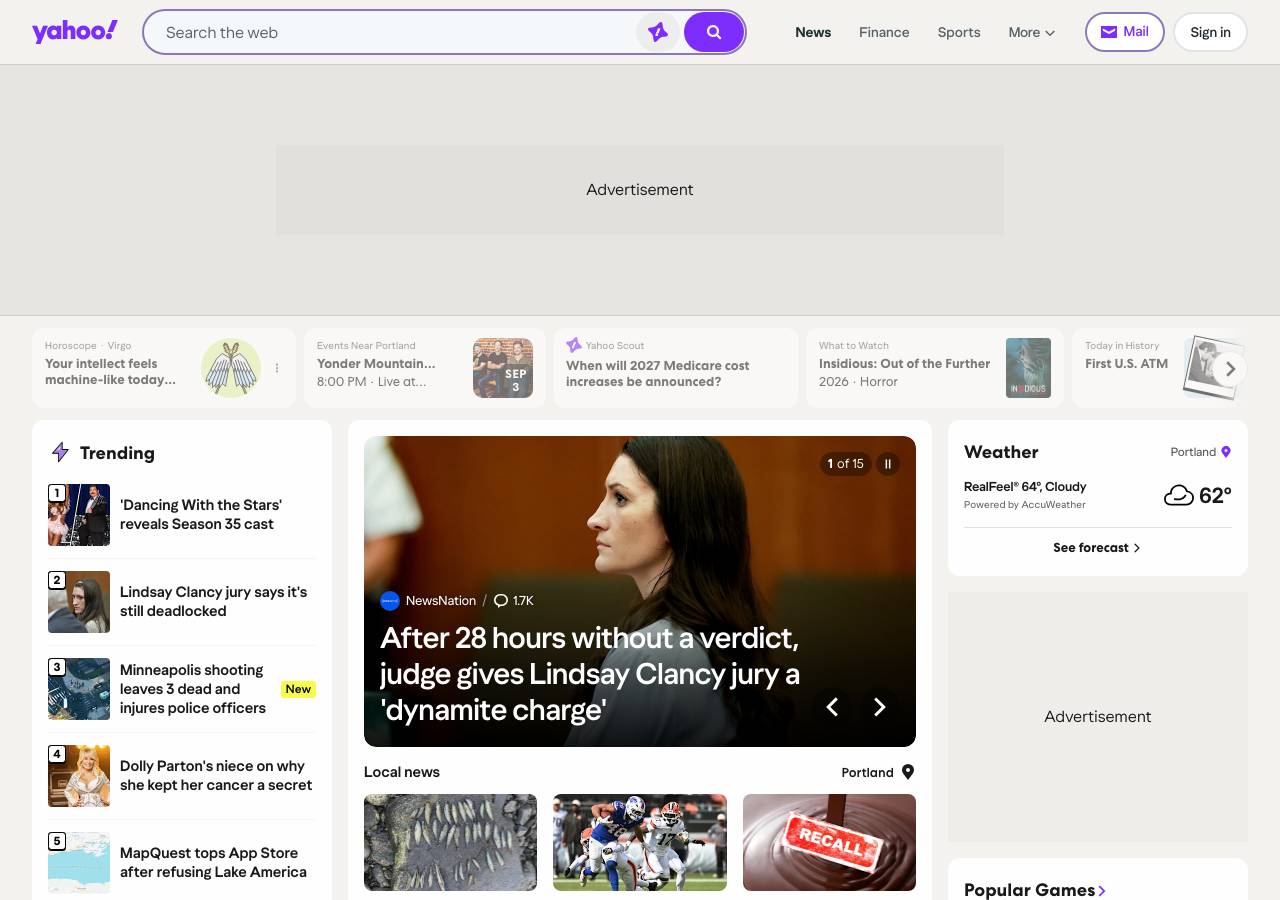Go to the previous slideshow story
The height and width of the screenshot is (900, 1280).
[x=832, y=707]
